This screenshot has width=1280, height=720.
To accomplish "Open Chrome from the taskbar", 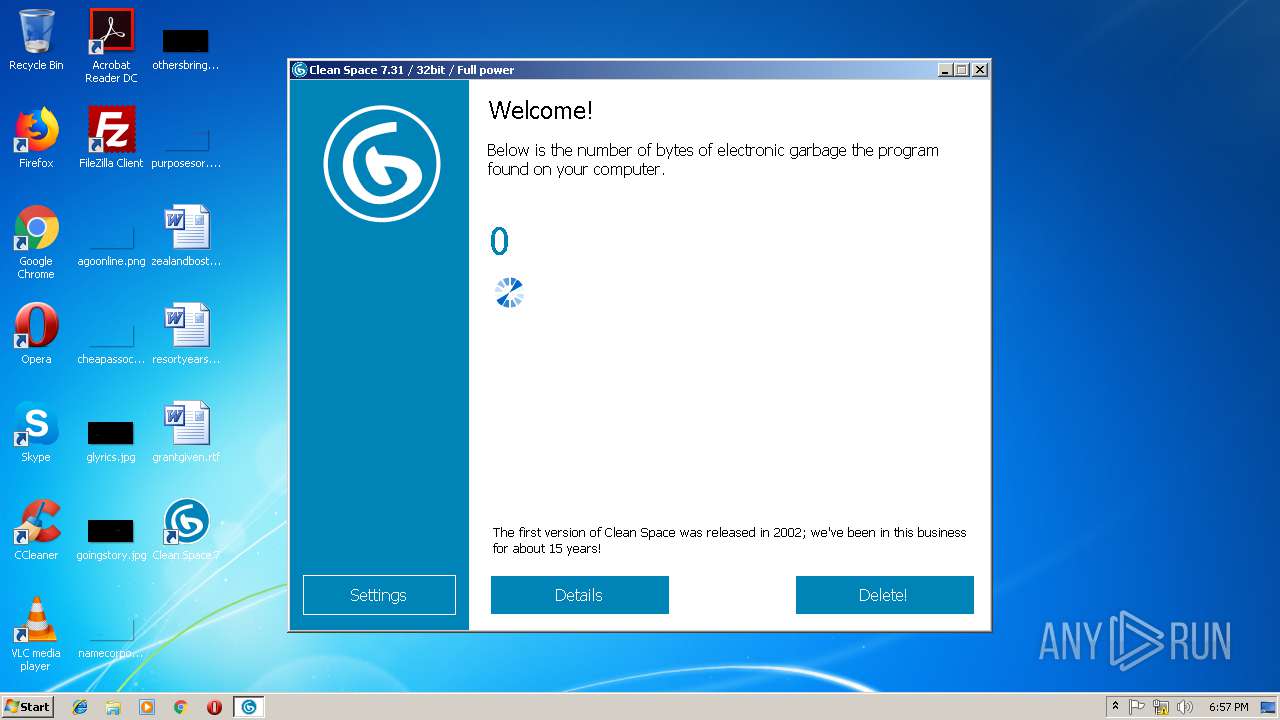I will pos(181,707).
